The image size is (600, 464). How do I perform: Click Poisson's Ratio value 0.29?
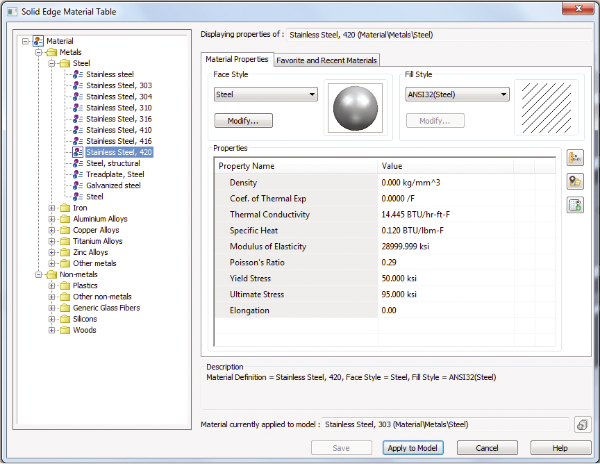[x=445, y=262]
